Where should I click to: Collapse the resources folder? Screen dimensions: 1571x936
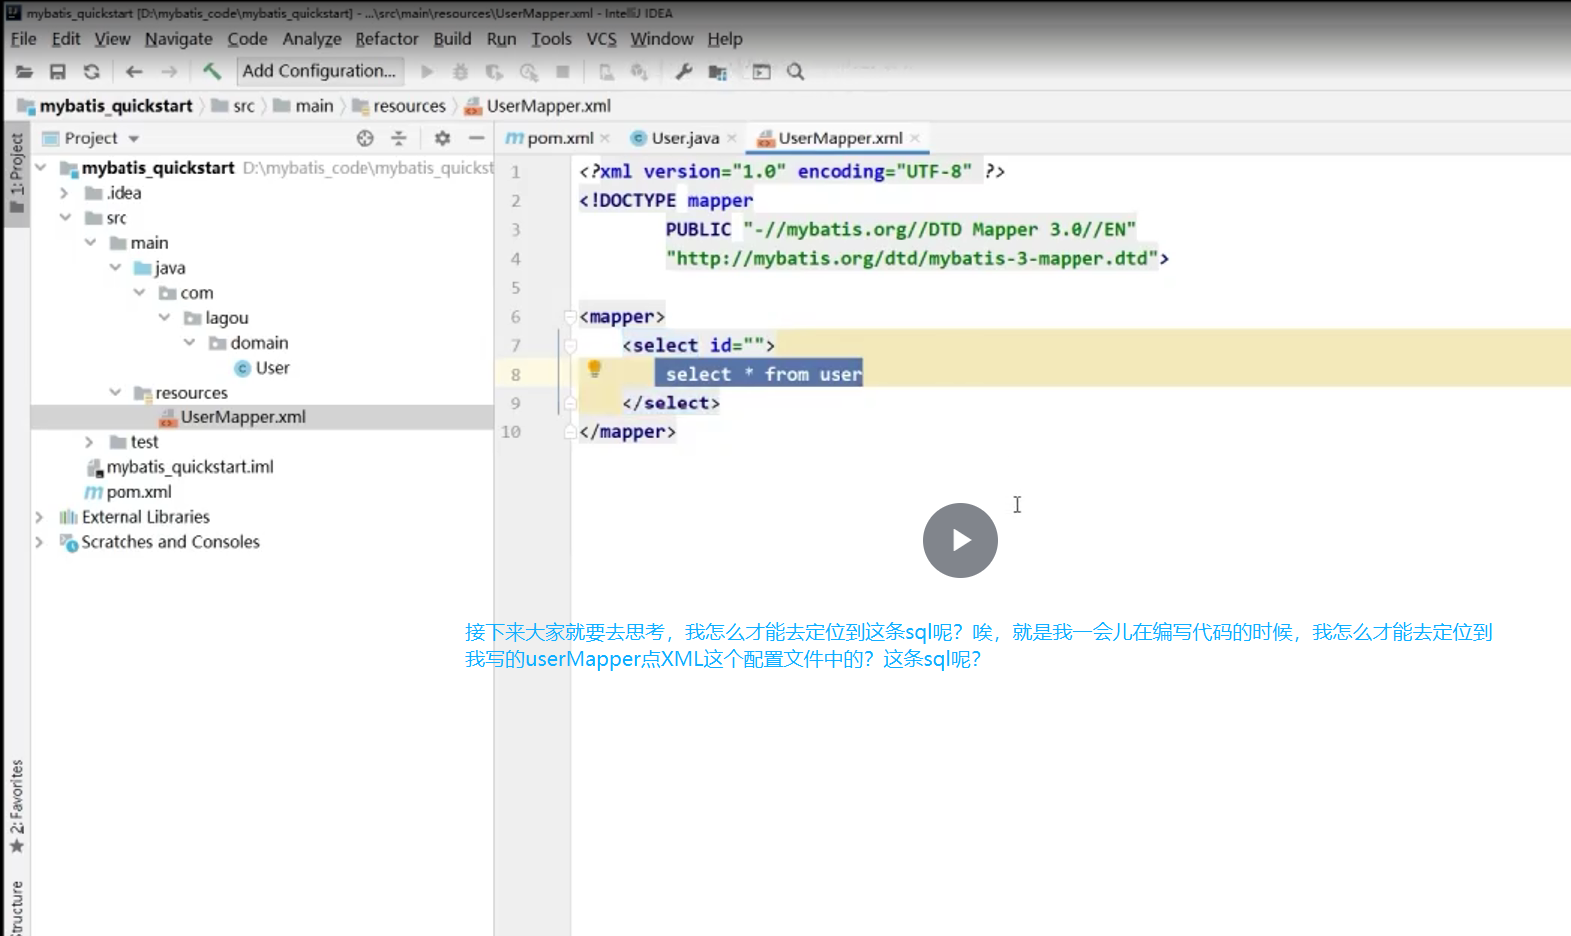pos(115,393)
